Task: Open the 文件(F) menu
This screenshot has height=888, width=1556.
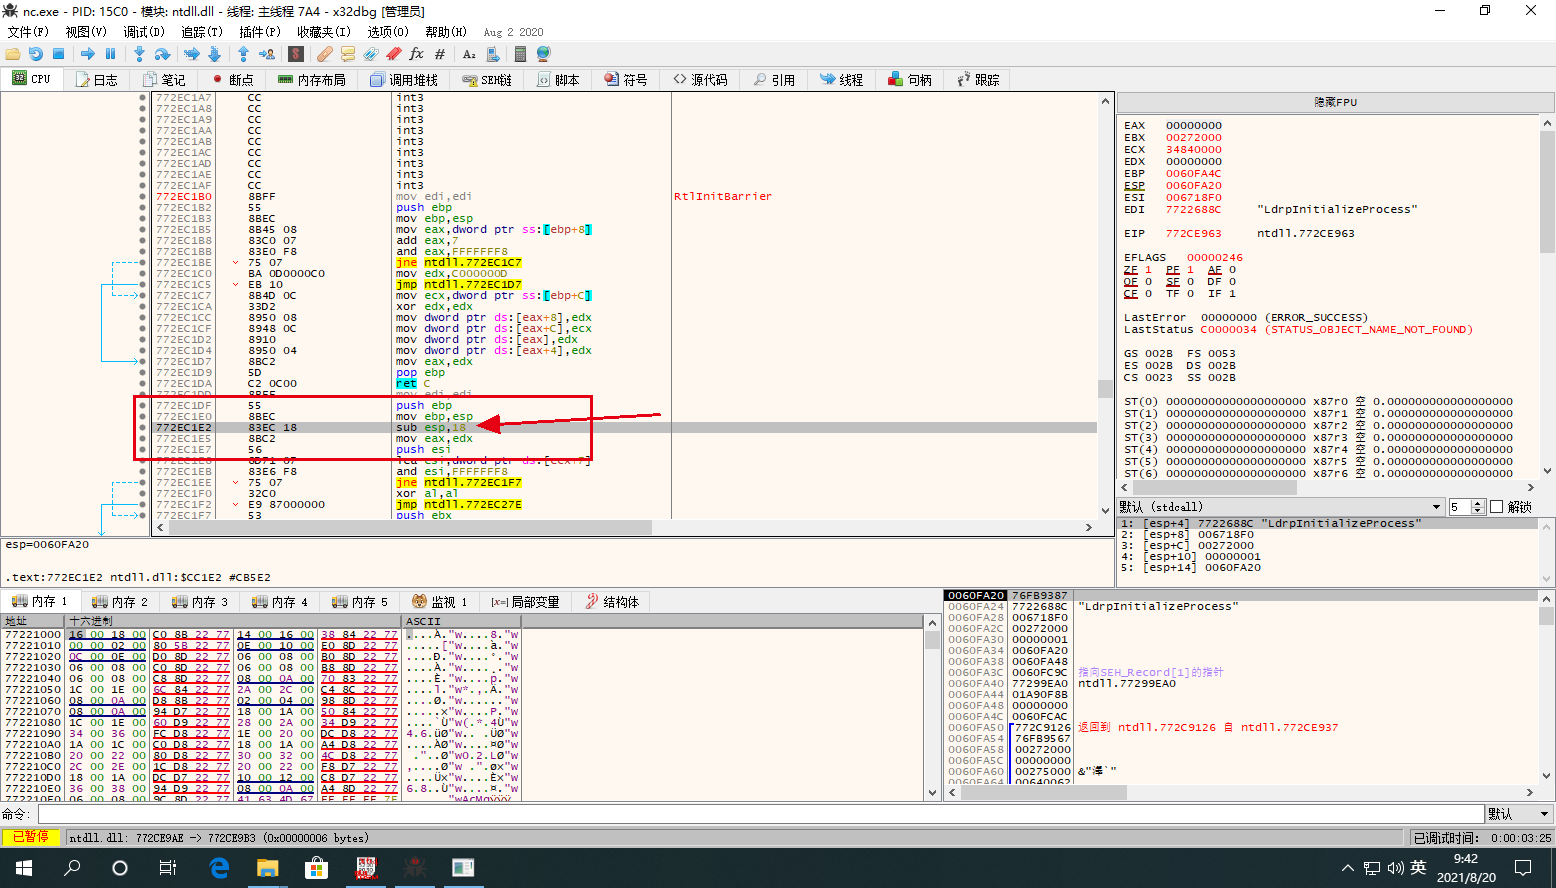Action: coord(28,32)
